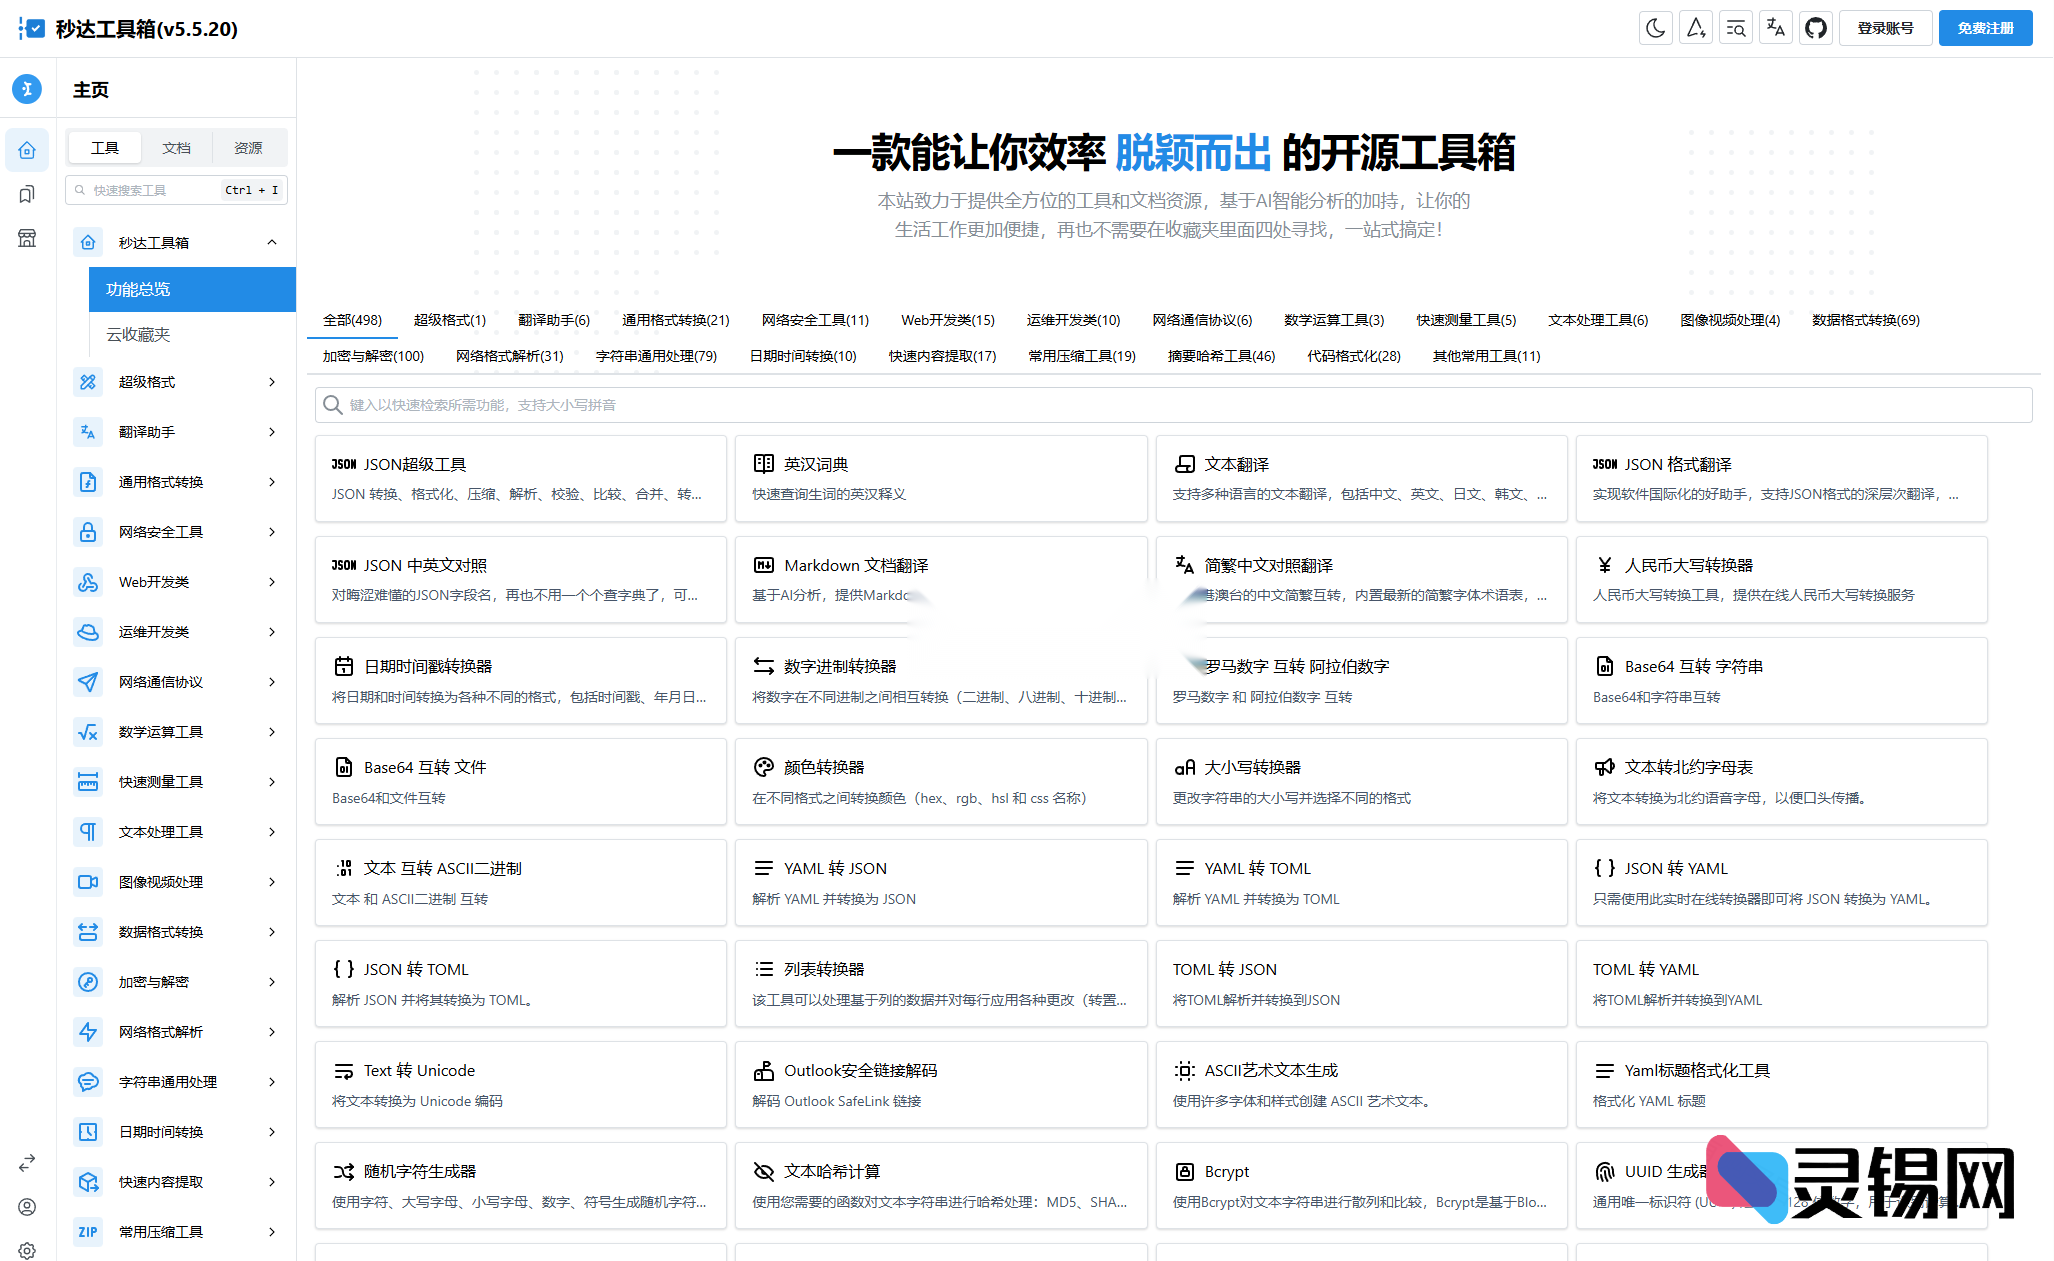Click the 登录账号 login button
The width and height of the screenshot is (2054, 1261).
(1886, 27)
